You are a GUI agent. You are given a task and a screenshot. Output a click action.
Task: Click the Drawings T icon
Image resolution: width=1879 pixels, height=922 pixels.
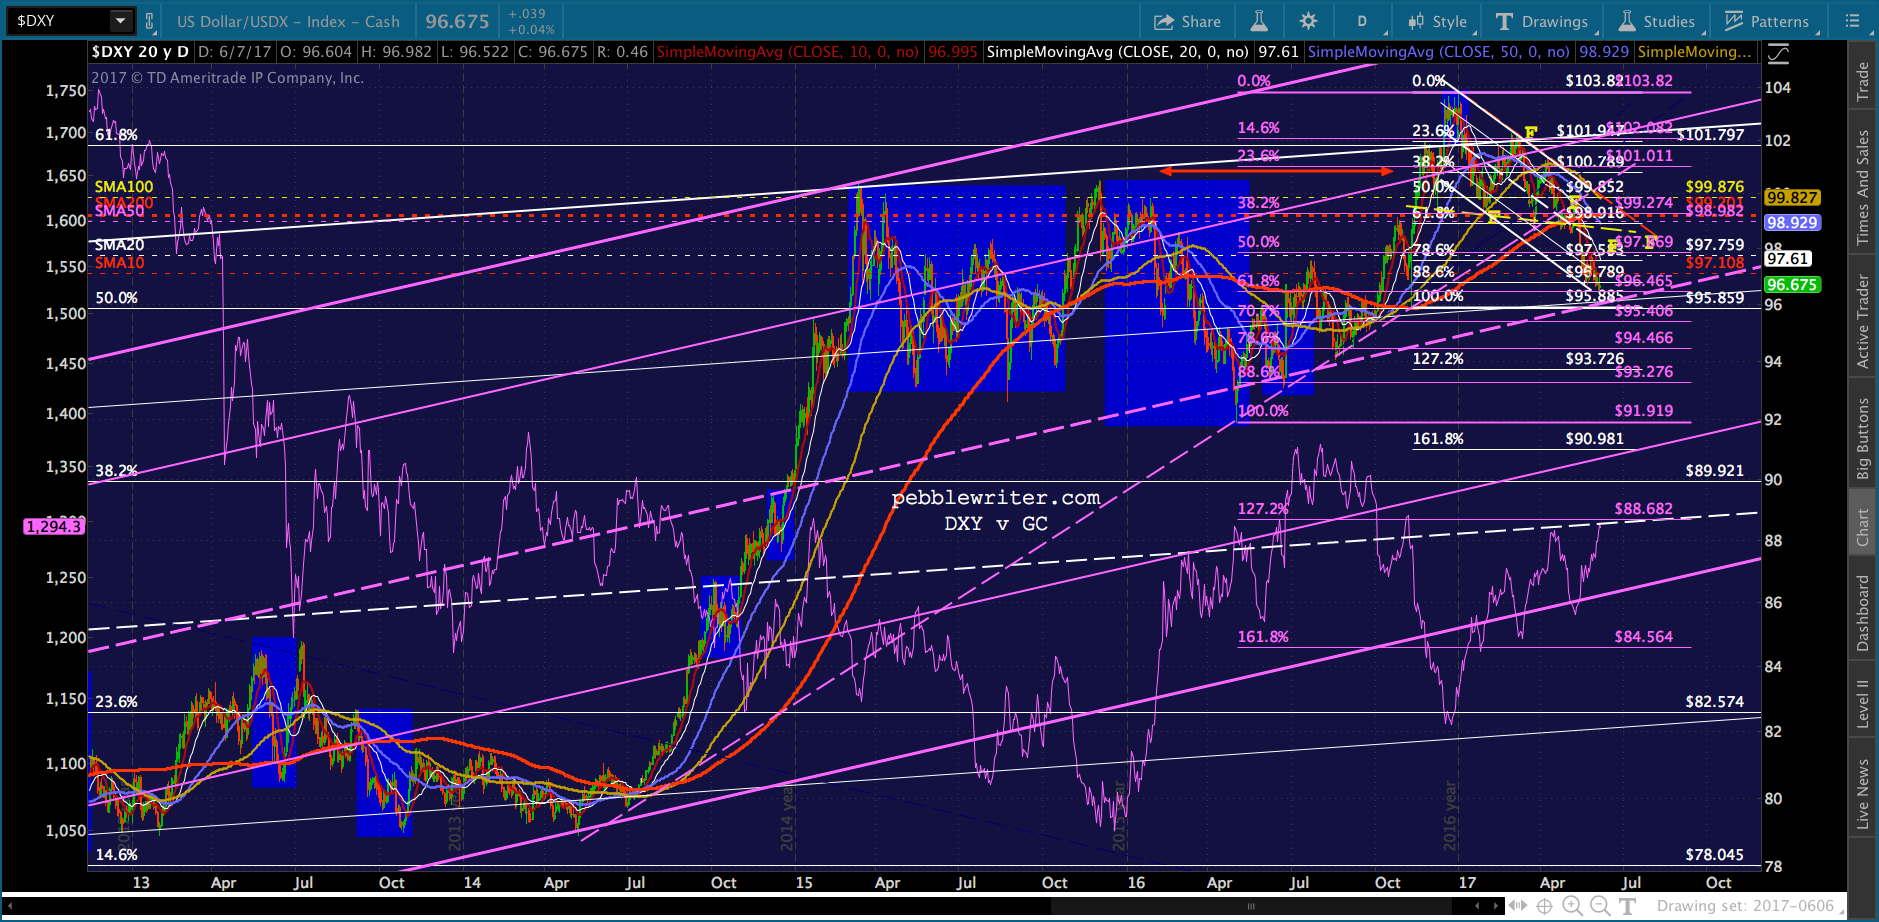1504,21
